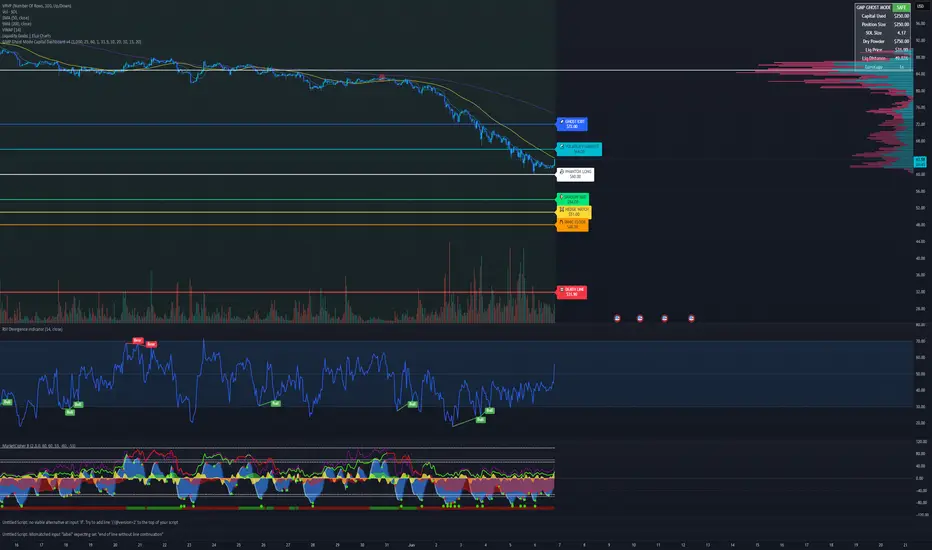Select the RSI Divergence Indicator pane title
The width and height of the screenshot is (932, 550).
point(32,329)
